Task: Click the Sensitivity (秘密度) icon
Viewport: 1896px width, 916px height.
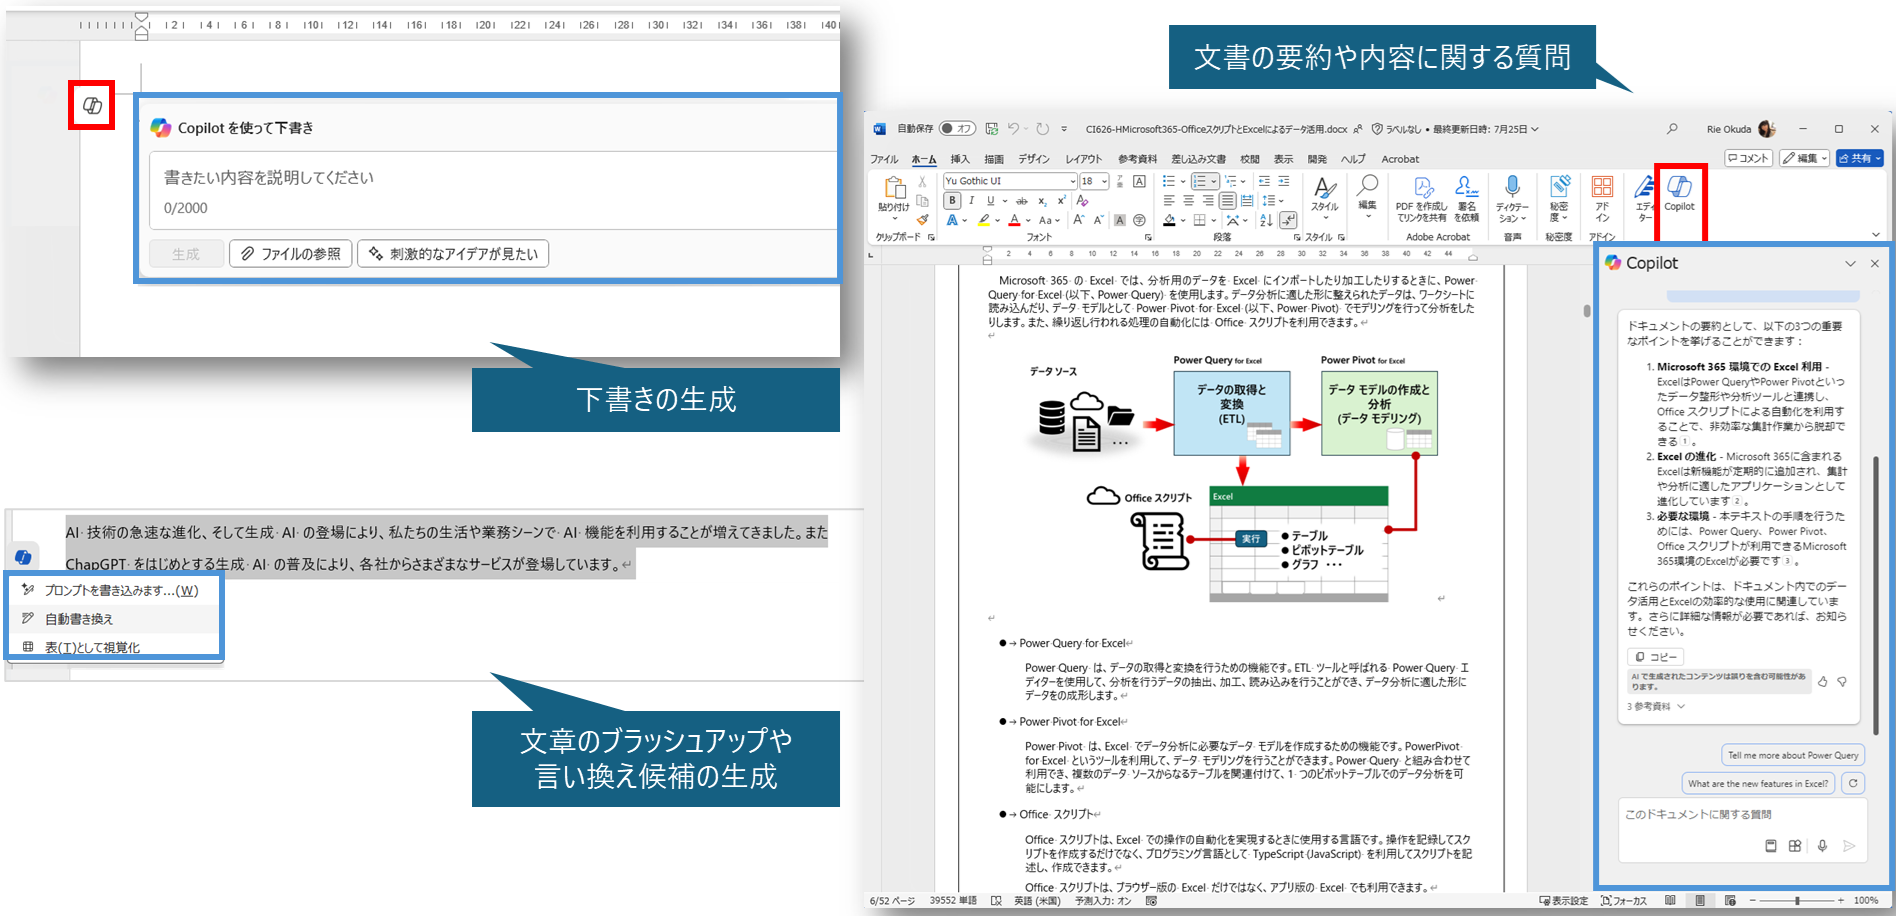Action: [x=1560, y=198]
